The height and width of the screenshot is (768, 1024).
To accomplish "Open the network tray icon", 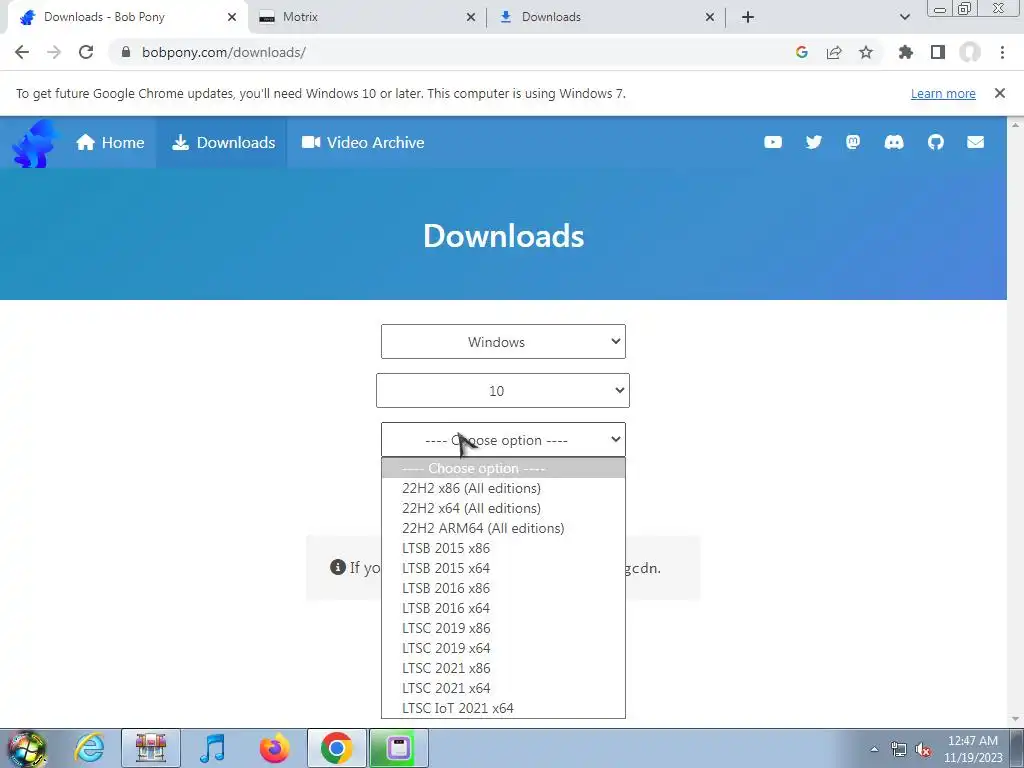I will 899,749.
